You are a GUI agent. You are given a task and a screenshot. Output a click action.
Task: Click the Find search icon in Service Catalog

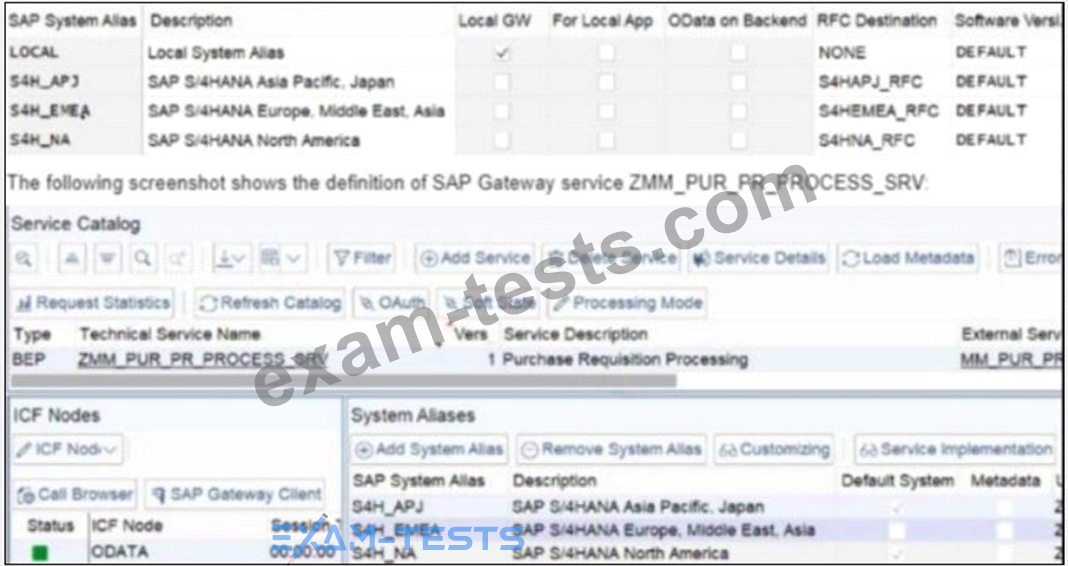coord(142,259)
